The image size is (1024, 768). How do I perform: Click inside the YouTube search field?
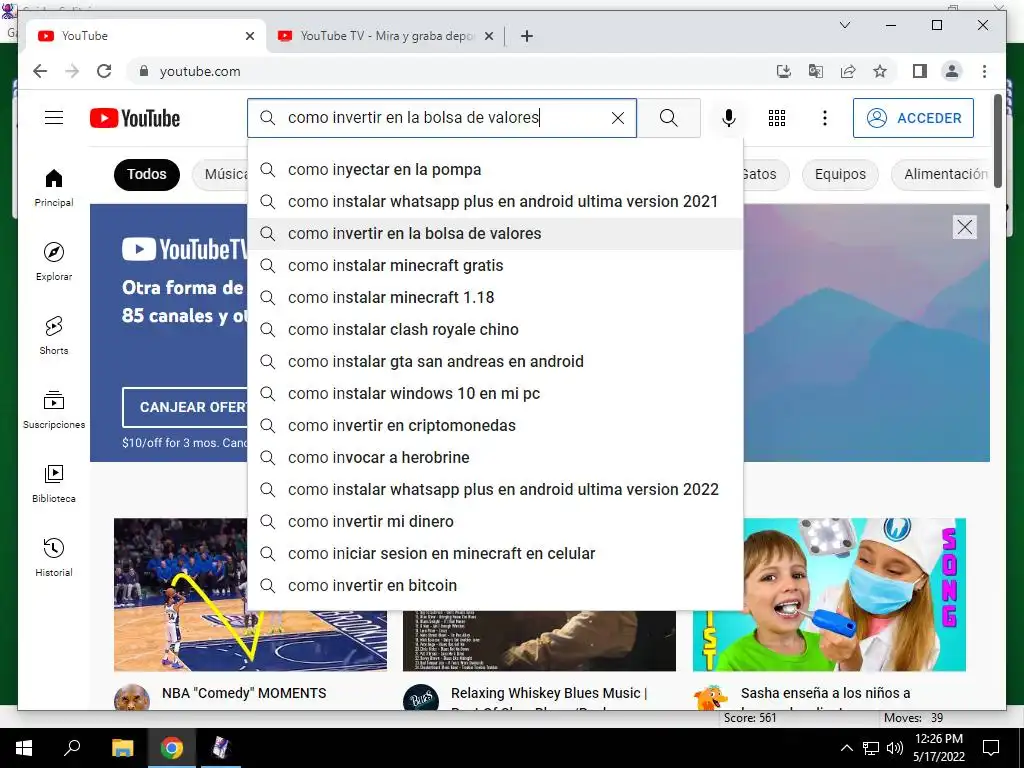point(441,118)
